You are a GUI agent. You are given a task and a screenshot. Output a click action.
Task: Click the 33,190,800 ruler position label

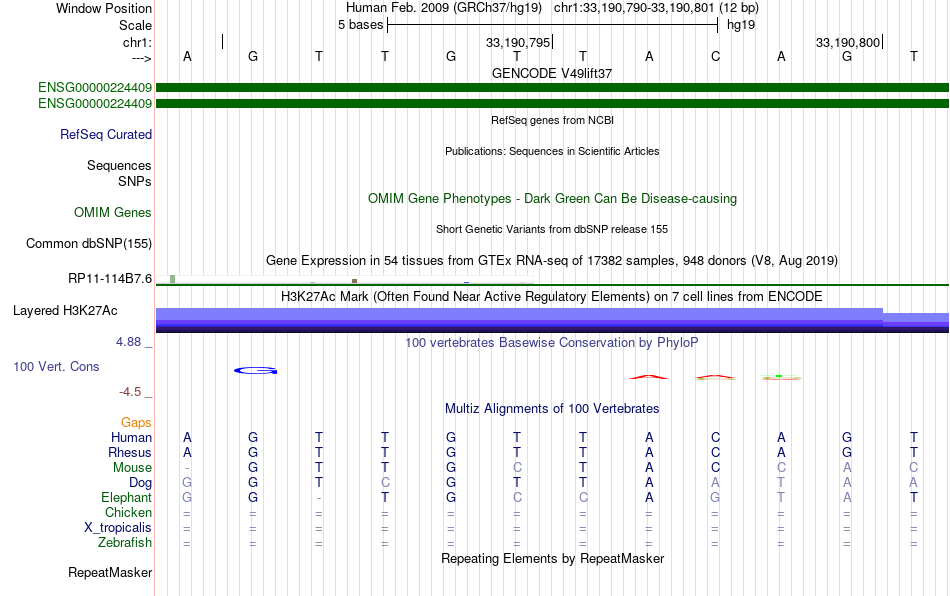848,42
